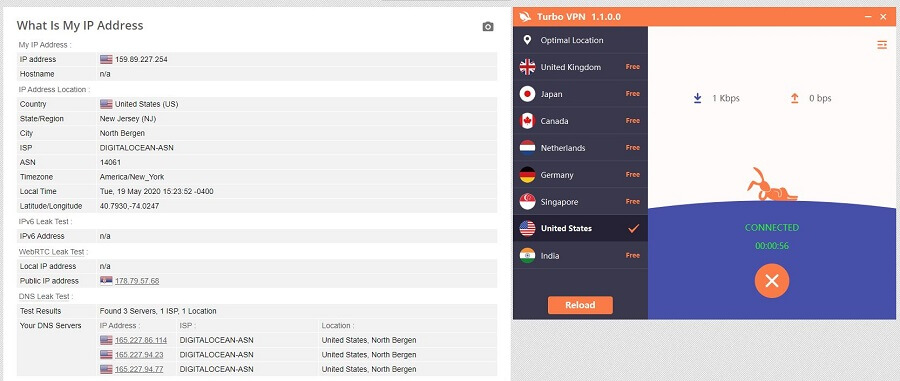The image size is (900, 381).
Task: Click Free label next to Japan
Action: [633, 94]
